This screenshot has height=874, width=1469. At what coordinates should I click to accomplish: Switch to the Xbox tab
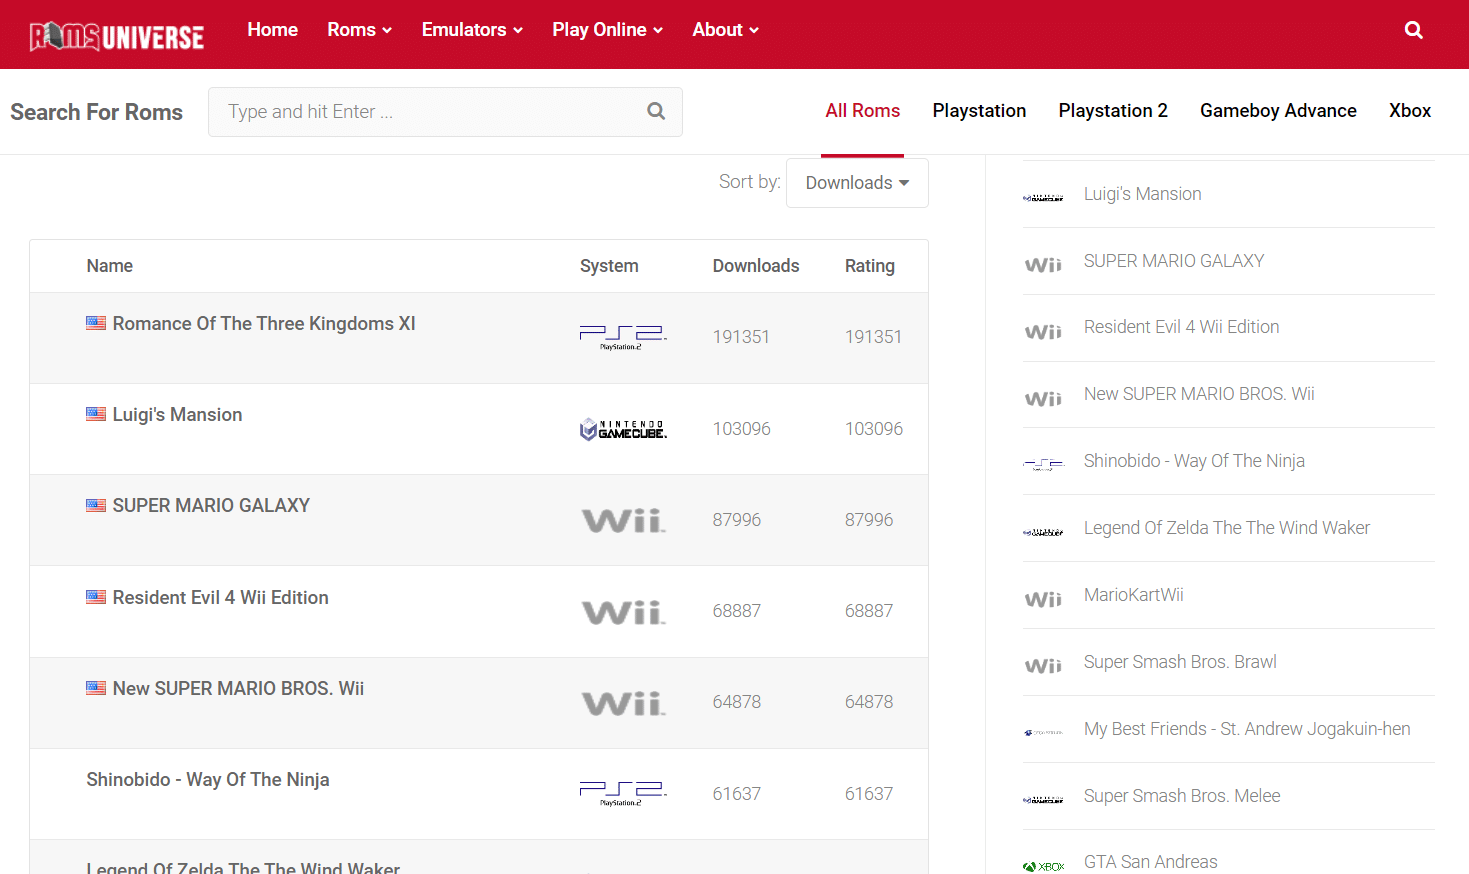pos(1410,111)
